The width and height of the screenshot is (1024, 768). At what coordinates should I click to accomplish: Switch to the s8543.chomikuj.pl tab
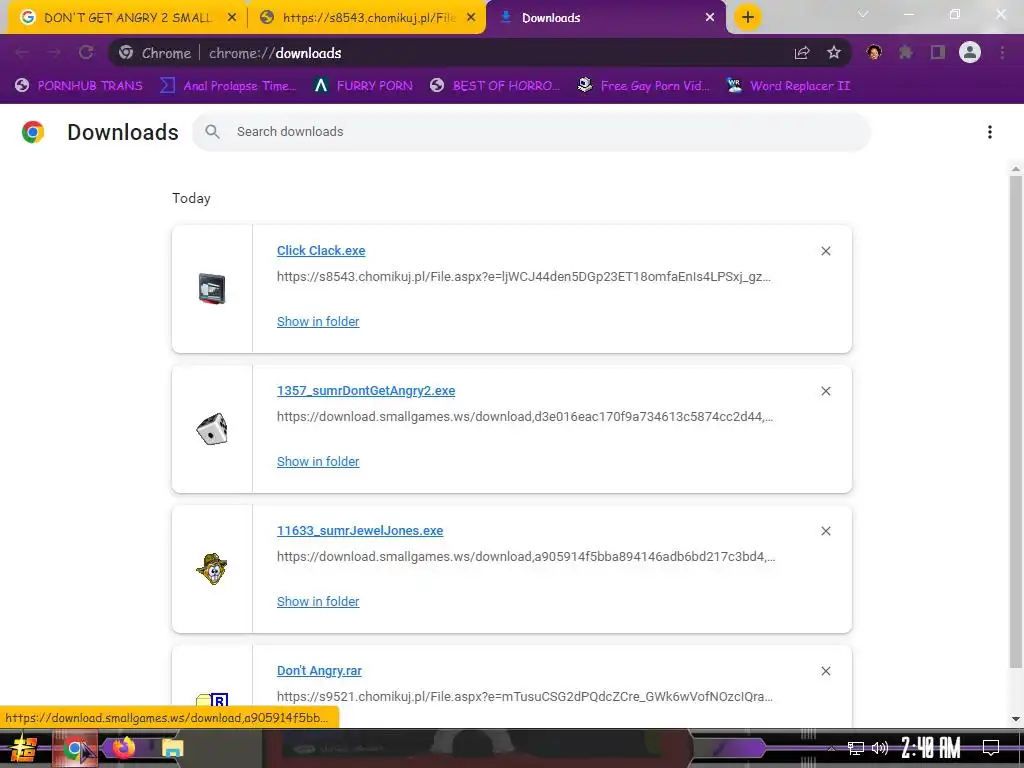coord(368,18)
